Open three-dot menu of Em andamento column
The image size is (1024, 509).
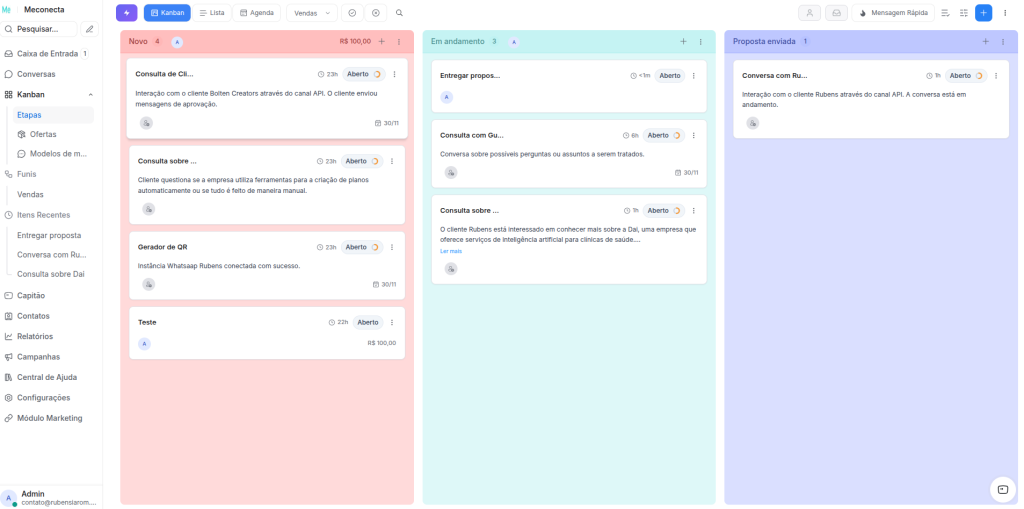(x=700, y=41)
